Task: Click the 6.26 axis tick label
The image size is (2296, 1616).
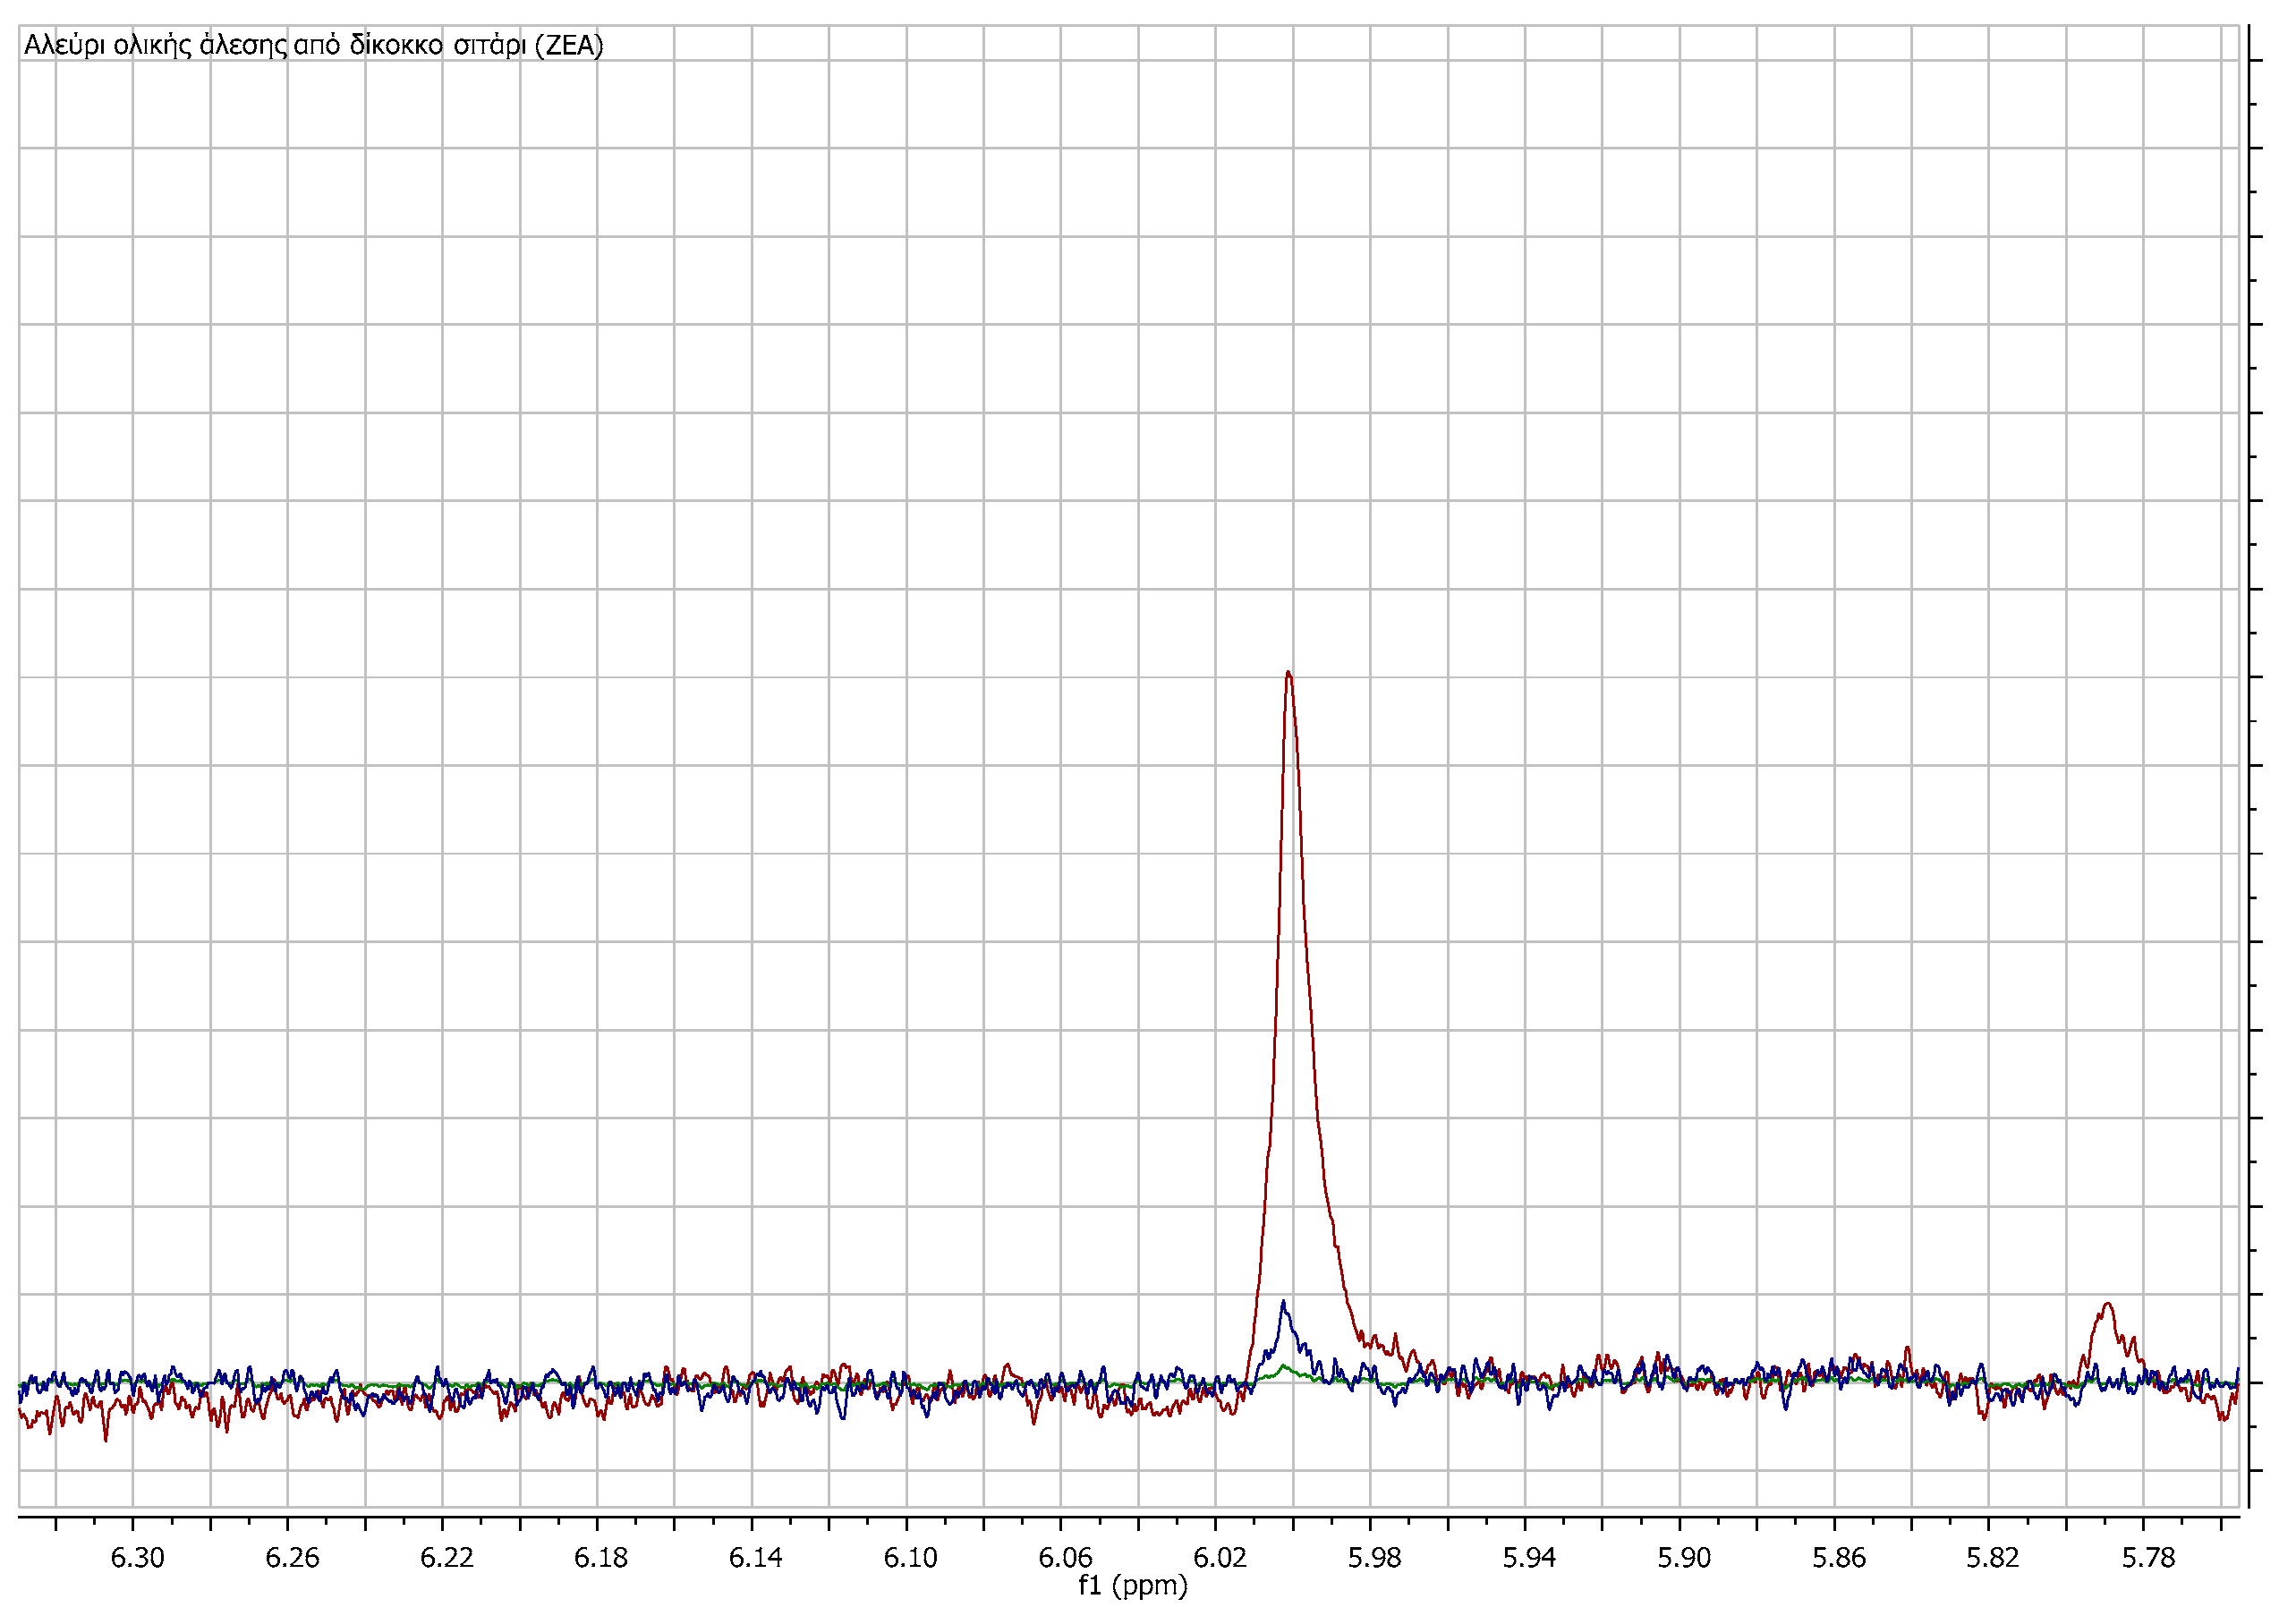Action: 292,1558
